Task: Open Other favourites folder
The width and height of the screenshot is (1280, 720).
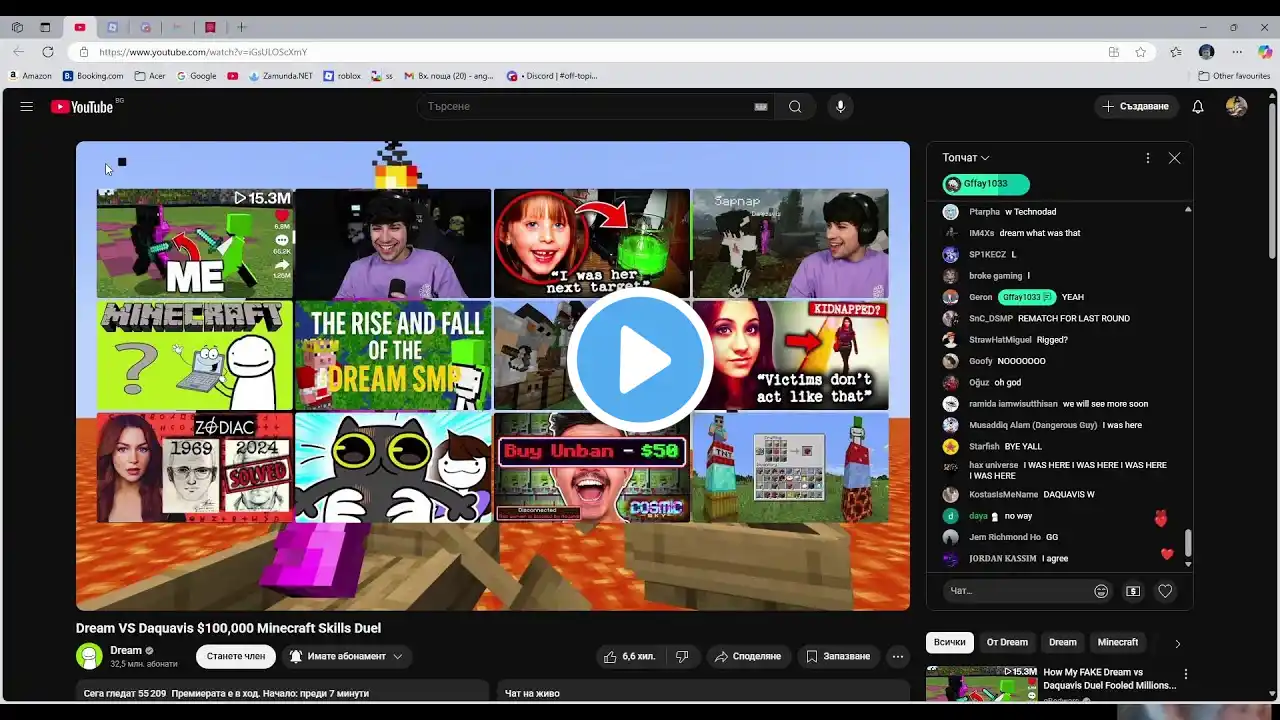Action: point(1235,76)
